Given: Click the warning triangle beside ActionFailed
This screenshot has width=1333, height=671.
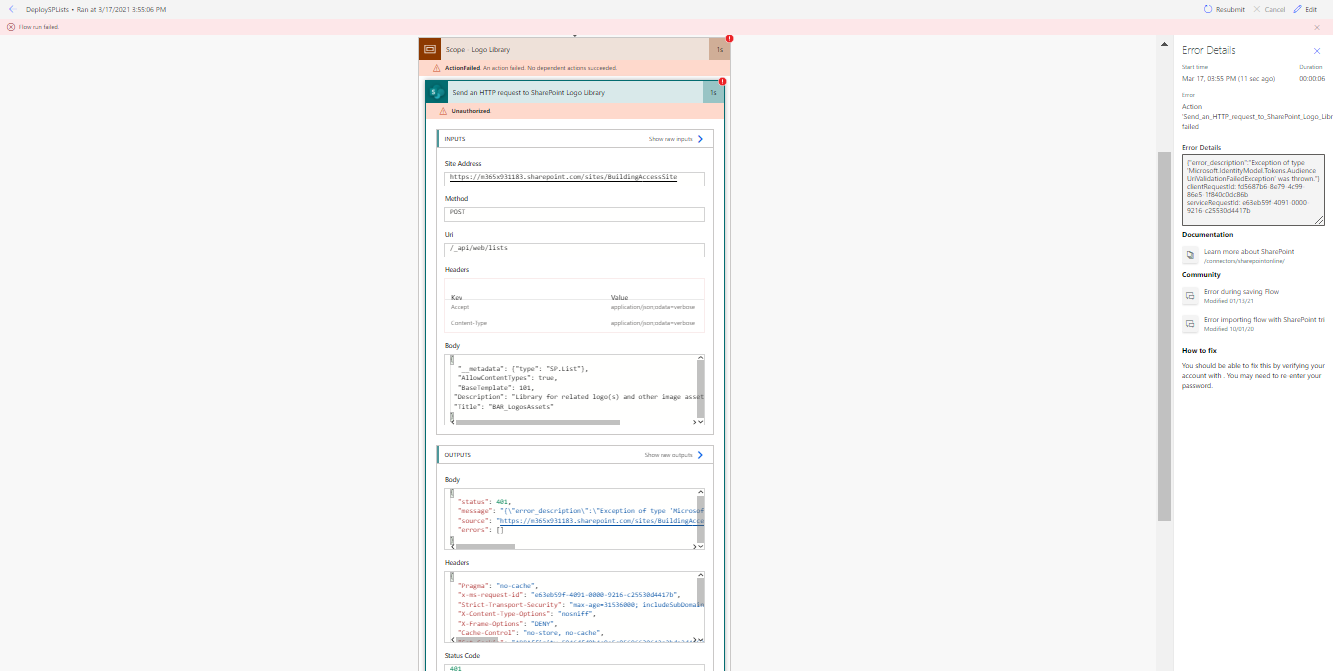Looking at the screenshot, I should click(x=437, y=68).
